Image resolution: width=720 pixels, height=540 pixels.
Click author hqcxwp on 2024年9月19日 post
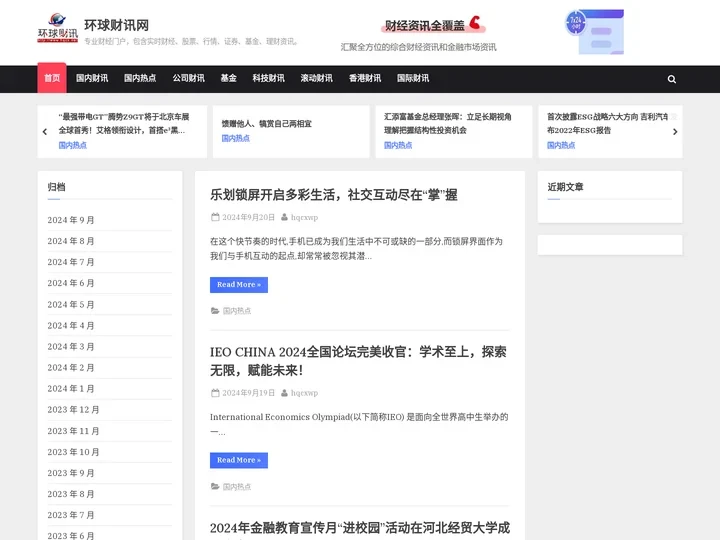[x=304, y=393]
